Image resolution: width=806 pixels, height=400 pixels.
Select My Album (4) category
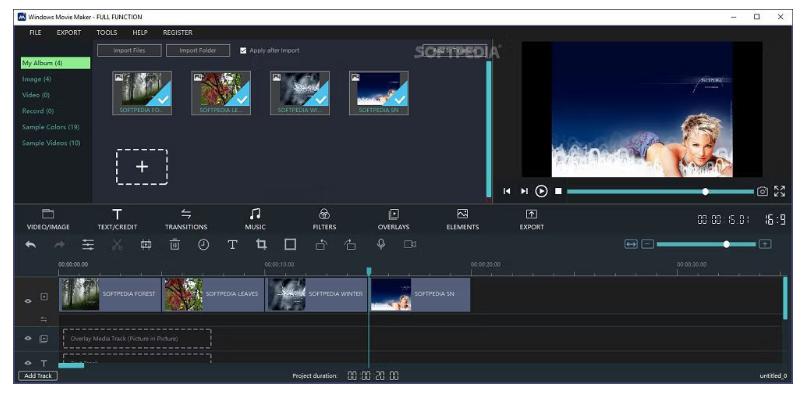click(x=56, y=63)
